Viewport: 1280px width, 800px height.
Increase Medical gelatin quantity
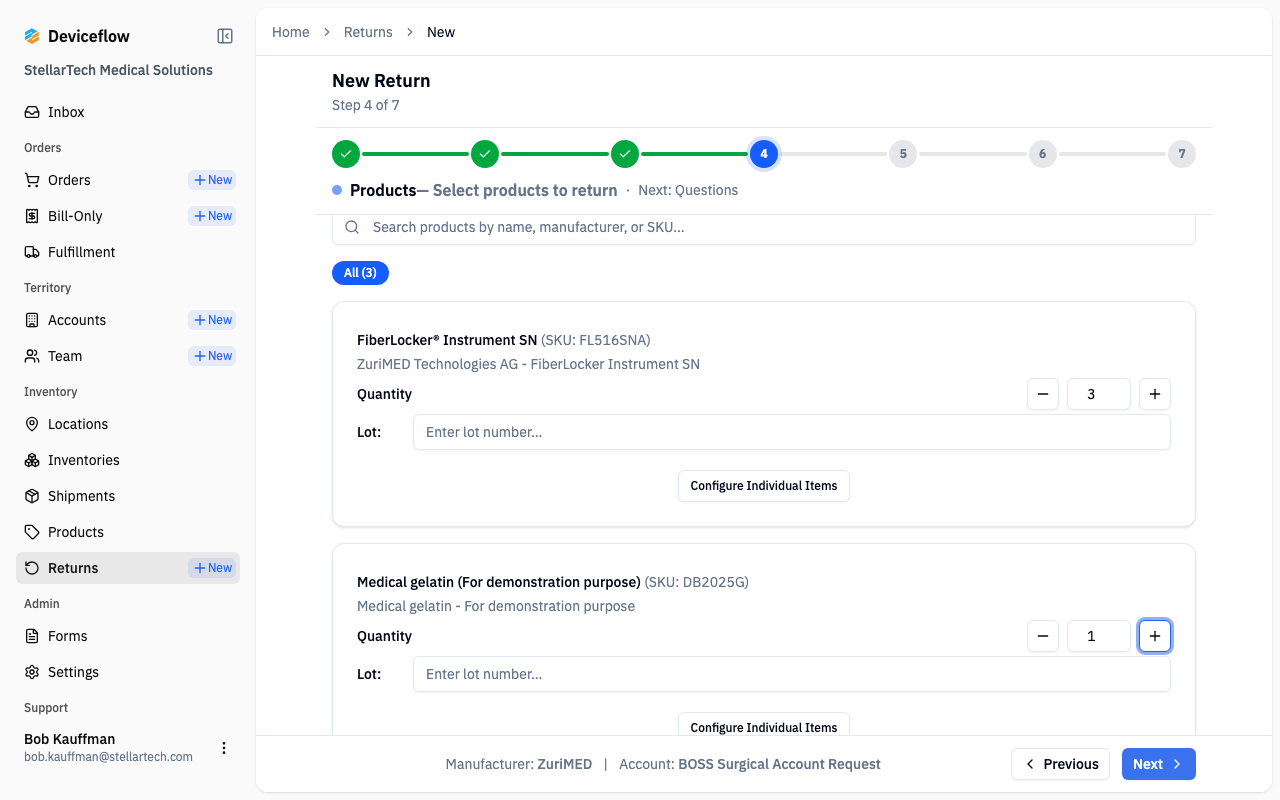[x=1155, y=636]
